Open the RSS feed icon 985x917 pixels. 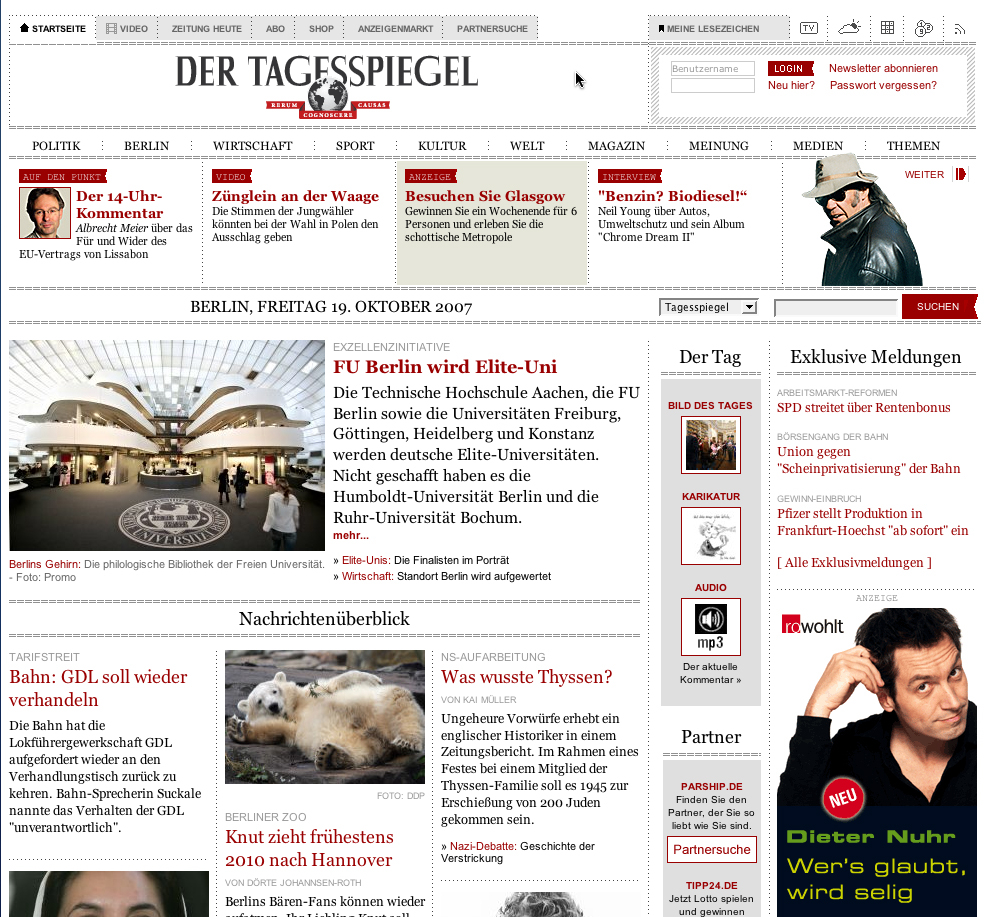tap(961, 28)
